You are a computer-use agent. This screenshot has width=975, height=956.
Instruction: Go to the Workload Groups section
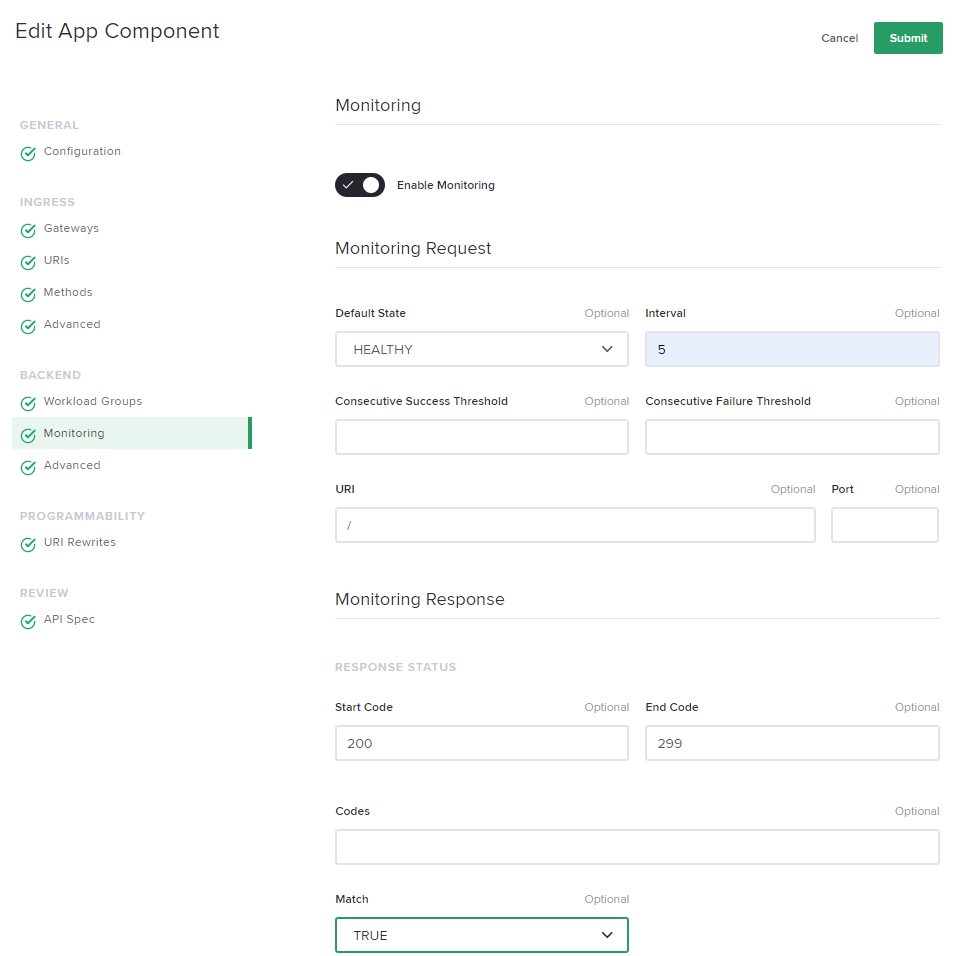coord(92,402)
